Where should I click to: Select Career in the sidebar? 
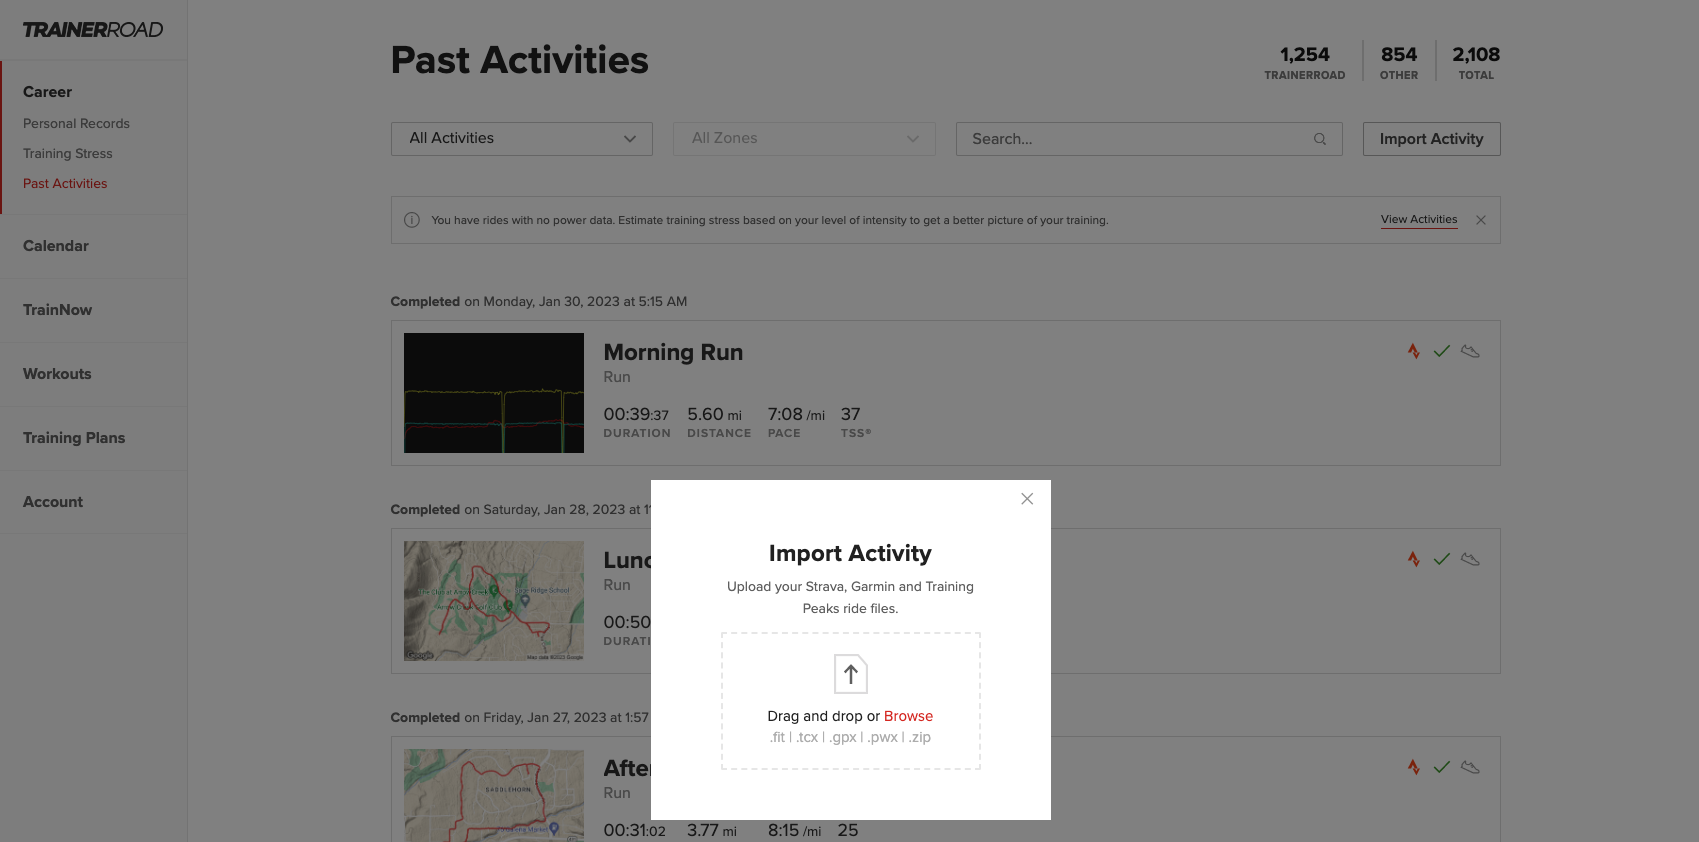click(x=47, y=92)
